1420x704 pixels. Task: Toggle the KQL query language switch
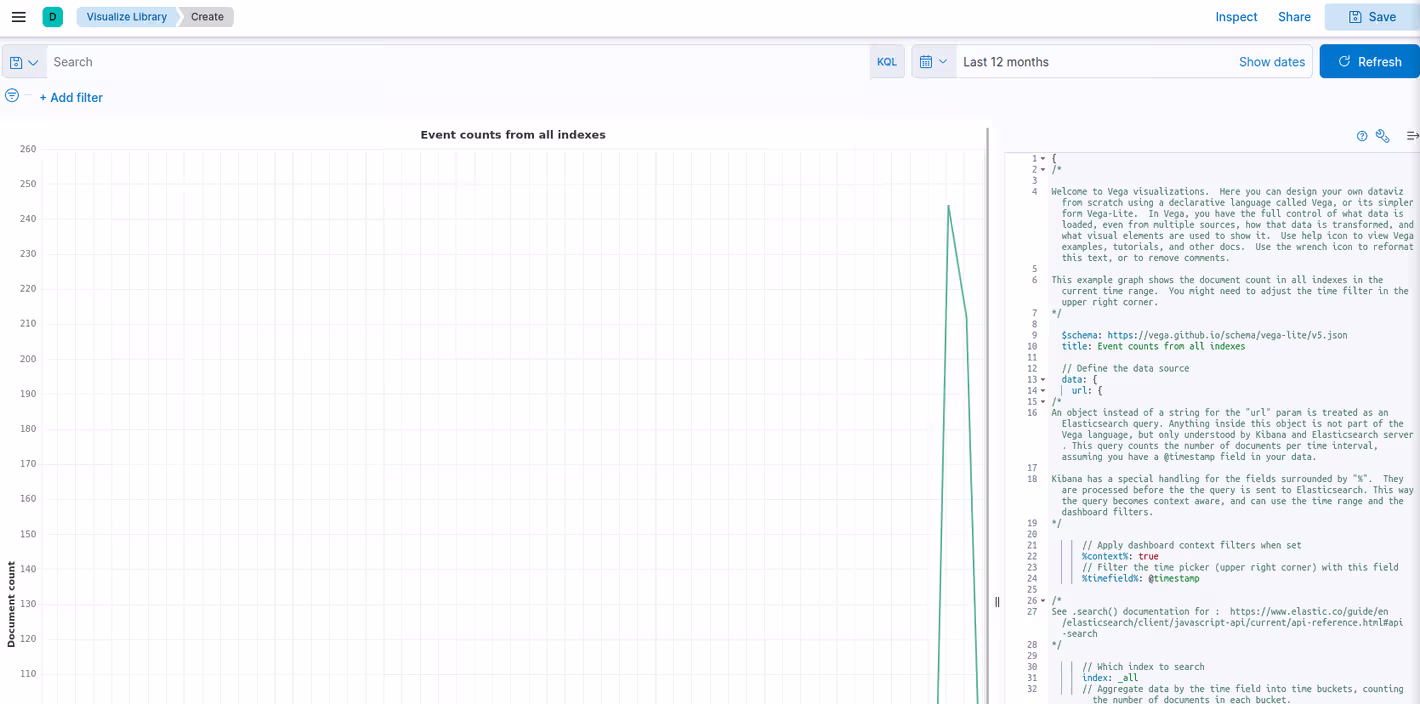tap(886, 62)
